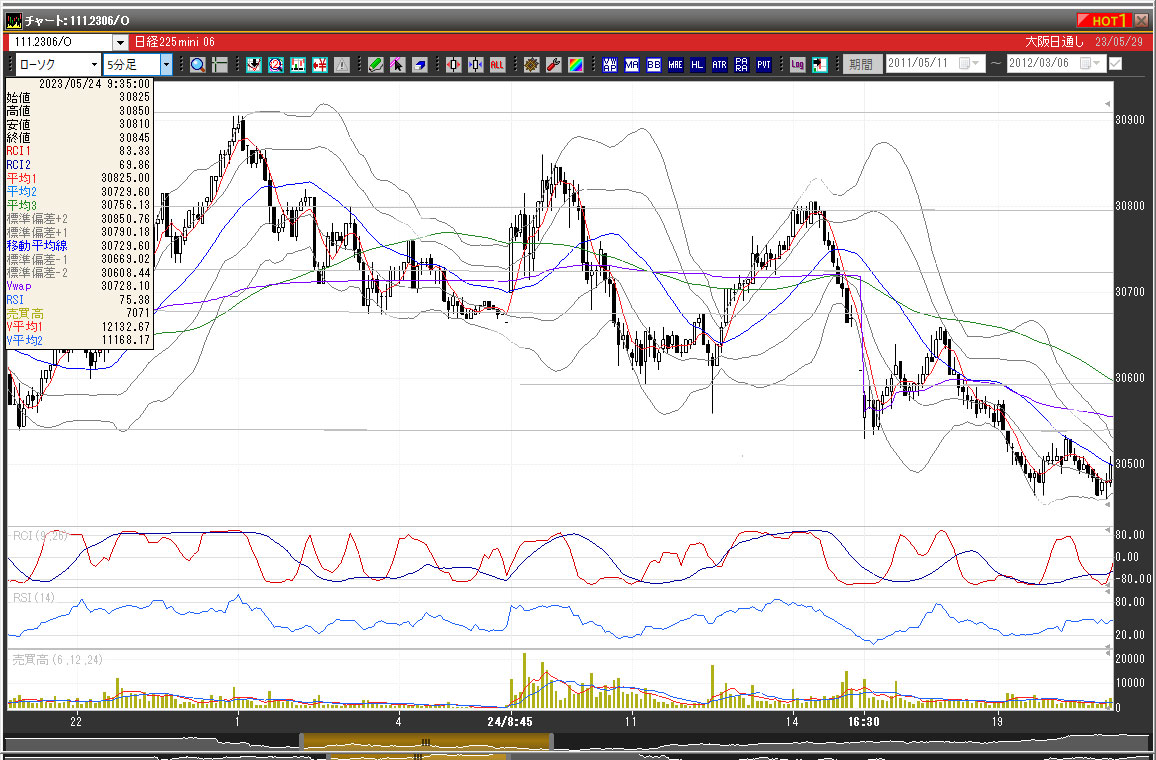
Task: Click the blue-arrow candle widen icon
Action: [476, 65]
